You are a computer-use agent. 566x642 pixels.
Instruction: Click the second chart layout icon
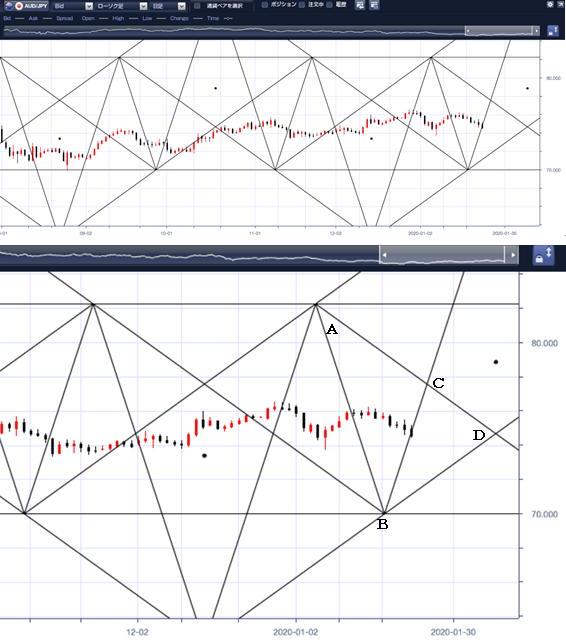[x=374, y=5]
